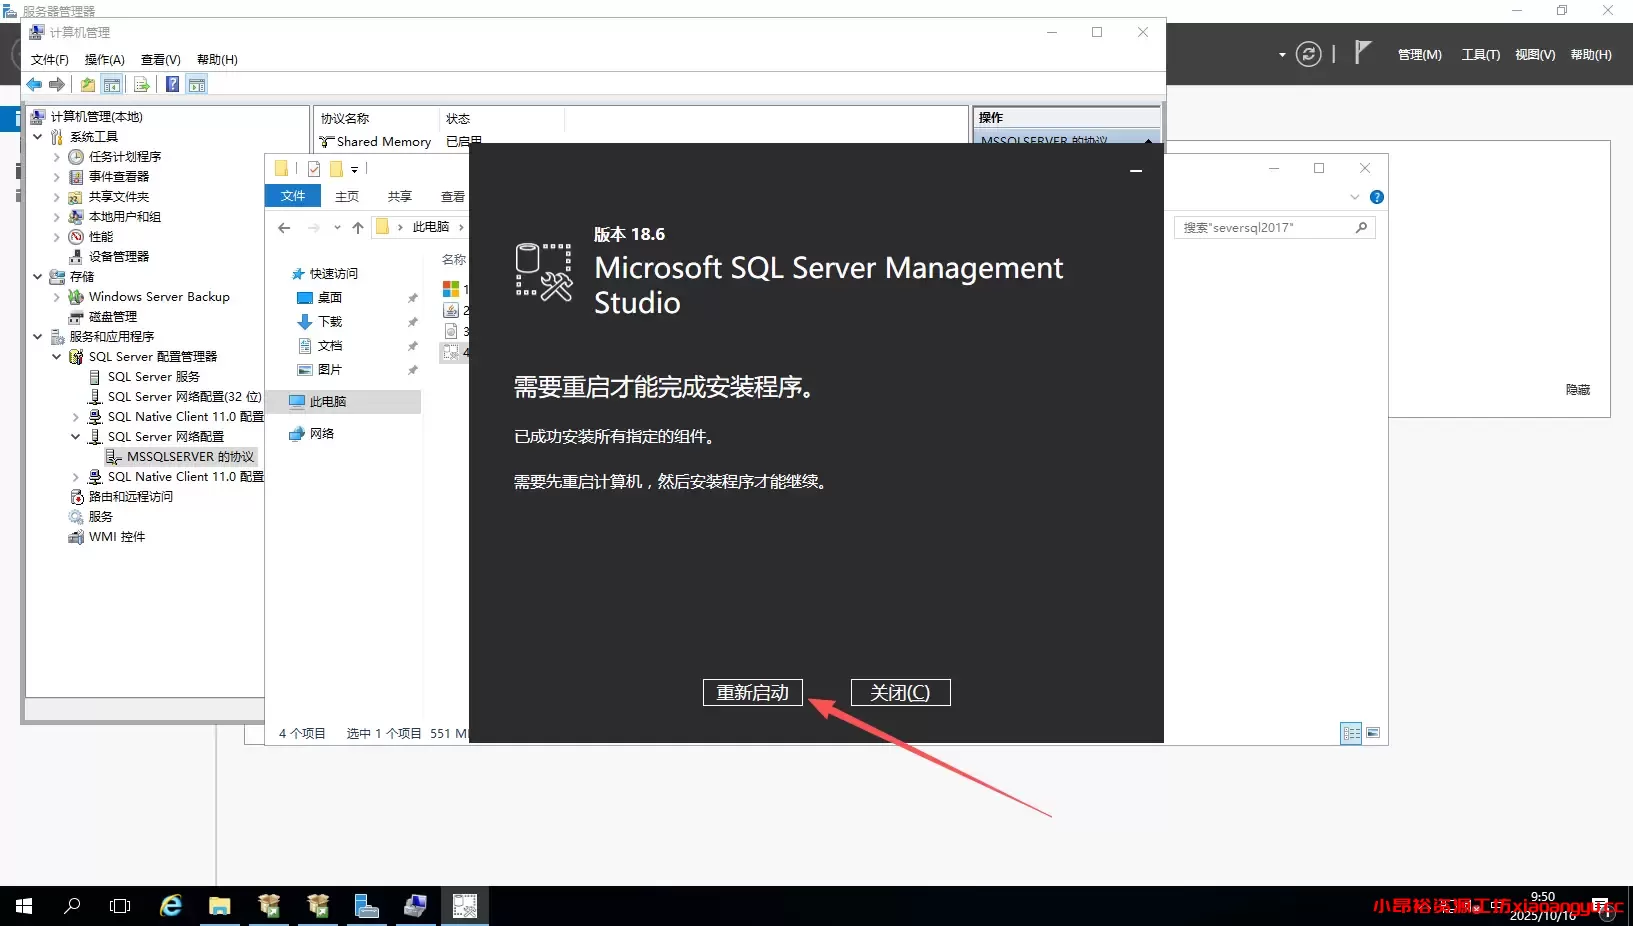Click the forward arrow in Computer Management toolbar
Image resolution: width=1633 pixels, height=926 pixels.
(57, 85)
